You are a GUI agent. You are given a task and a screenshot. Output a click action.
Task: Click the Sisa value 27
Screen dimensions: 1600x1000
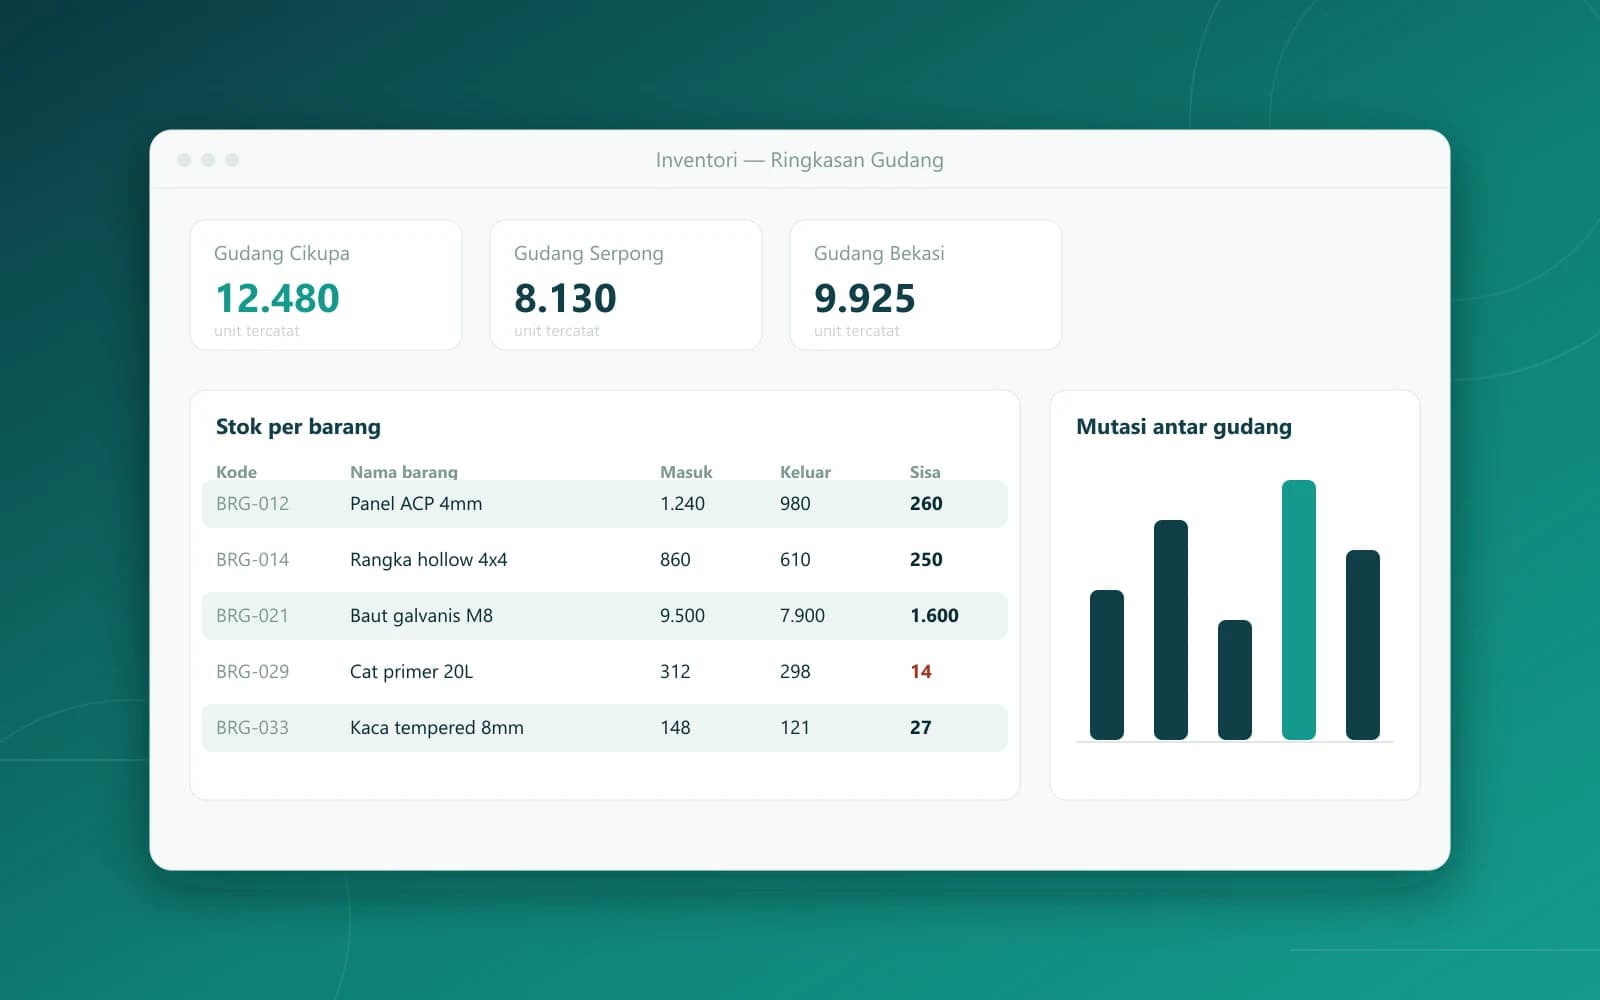pyautogui.click(x=921, y=728)
